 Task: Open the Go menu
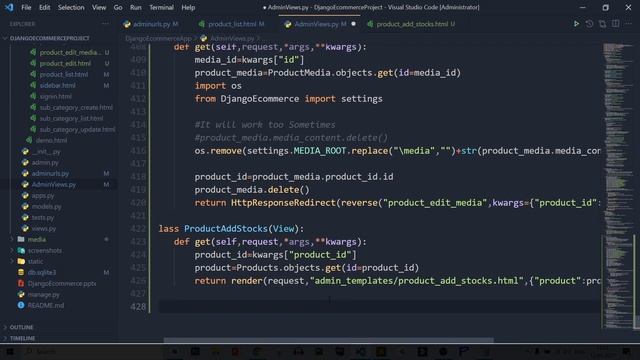(x=118, y=7)
